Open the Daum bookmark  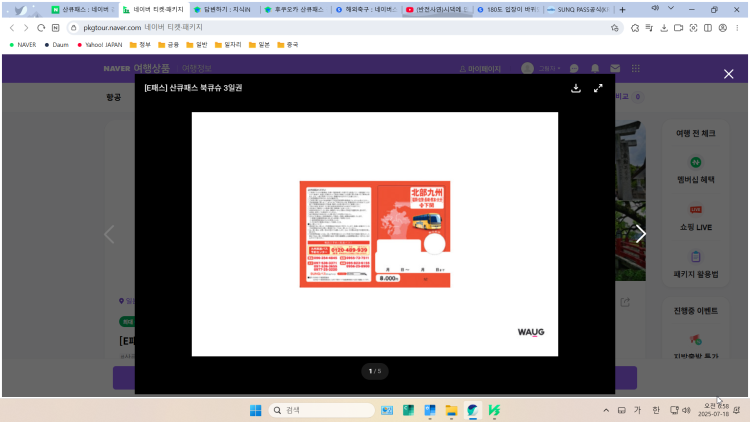56,44
